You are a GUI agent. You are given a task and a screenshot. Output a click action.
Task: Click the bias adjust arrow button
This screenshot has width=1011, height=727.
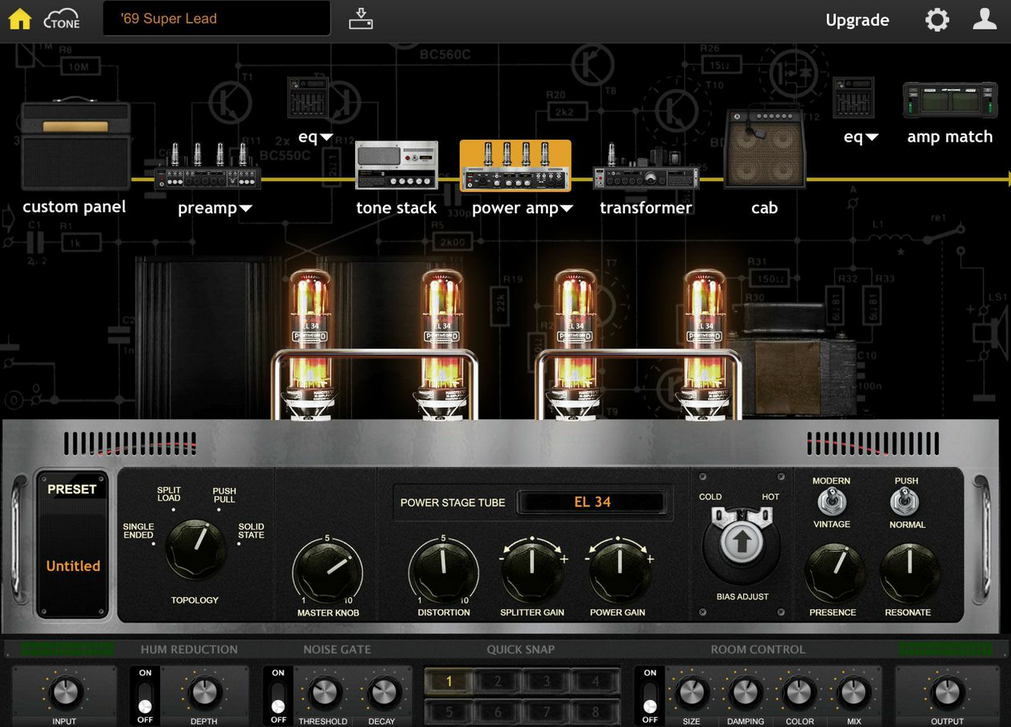point(741,541)
